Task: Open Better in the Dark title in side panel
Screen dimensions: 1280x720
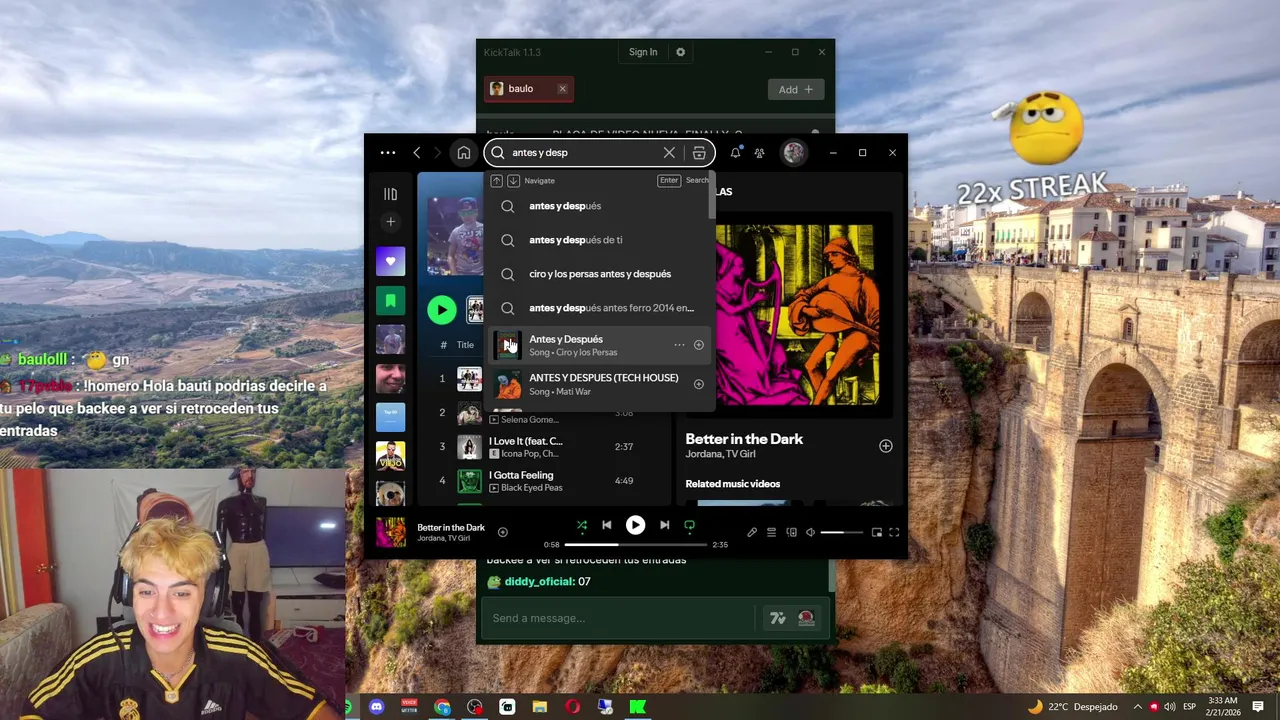Action: [744, 439]
